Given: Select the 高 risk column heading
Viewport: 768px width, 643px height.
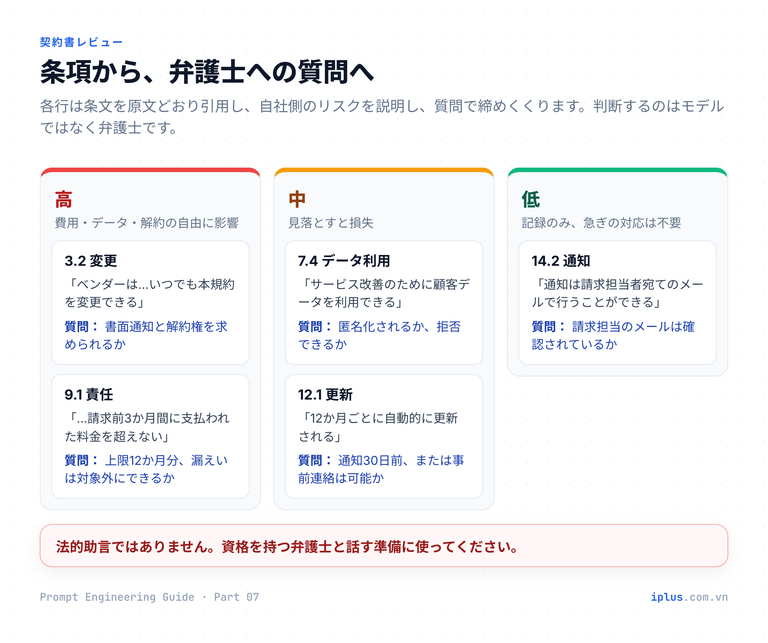Looking at the screenshot, I should point(64,200).
